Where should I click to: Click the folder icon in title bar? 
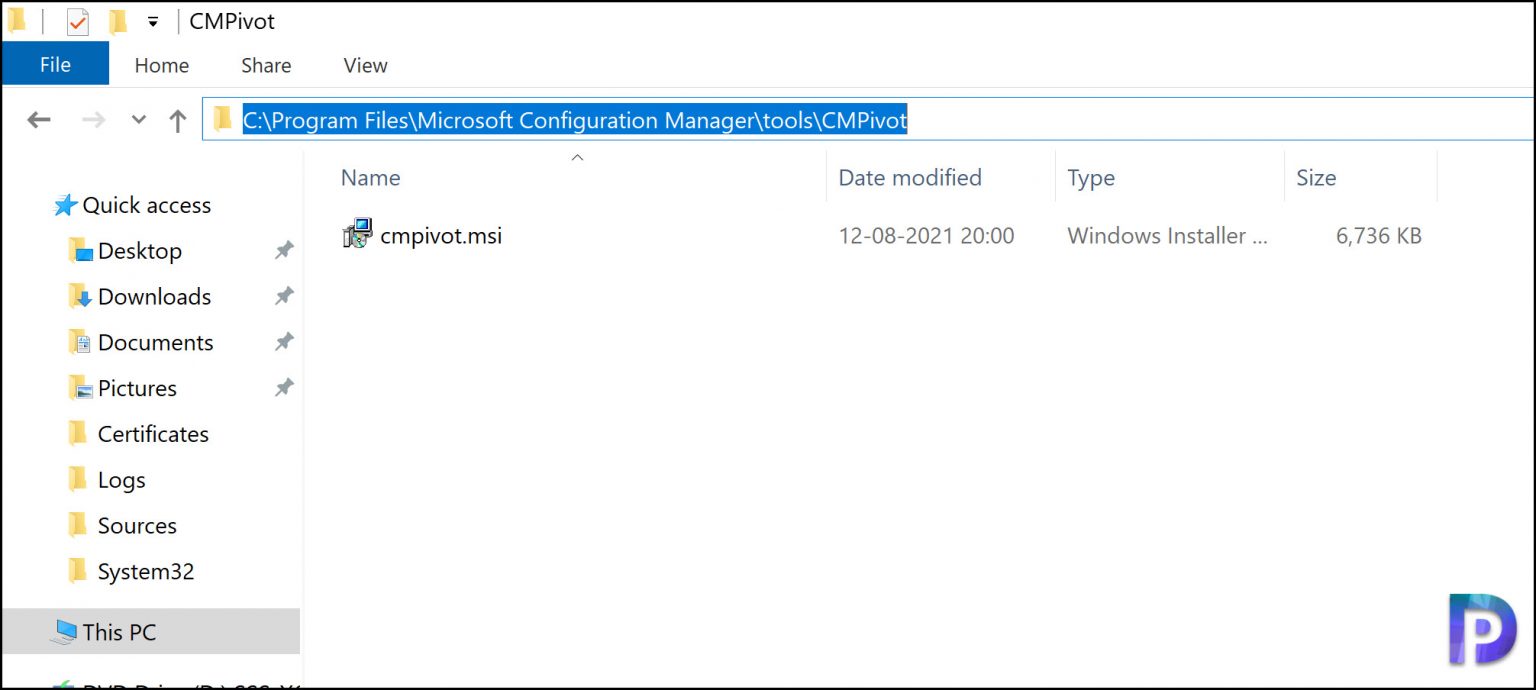point(17,20)
